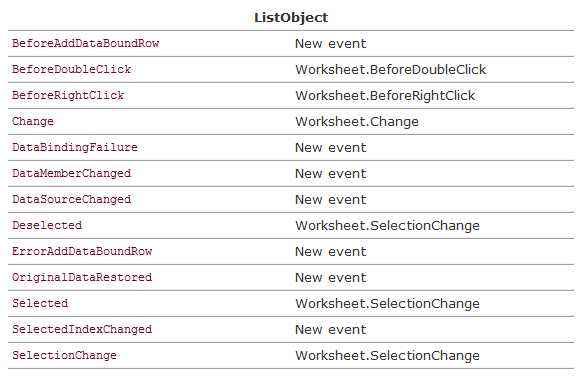The width and height of the screenshot is (587, 386).
Task: Click the SelectionChange event in left column
Action: tap(64, 355)
